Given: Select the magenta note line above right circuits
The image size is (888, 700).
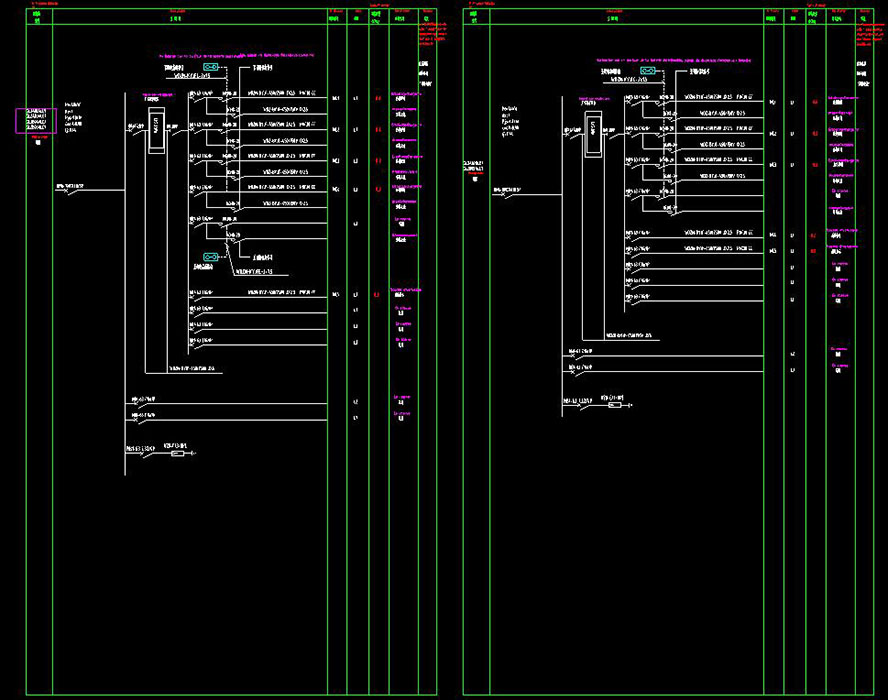Looking at the screenshot, I should click(673, 60).
